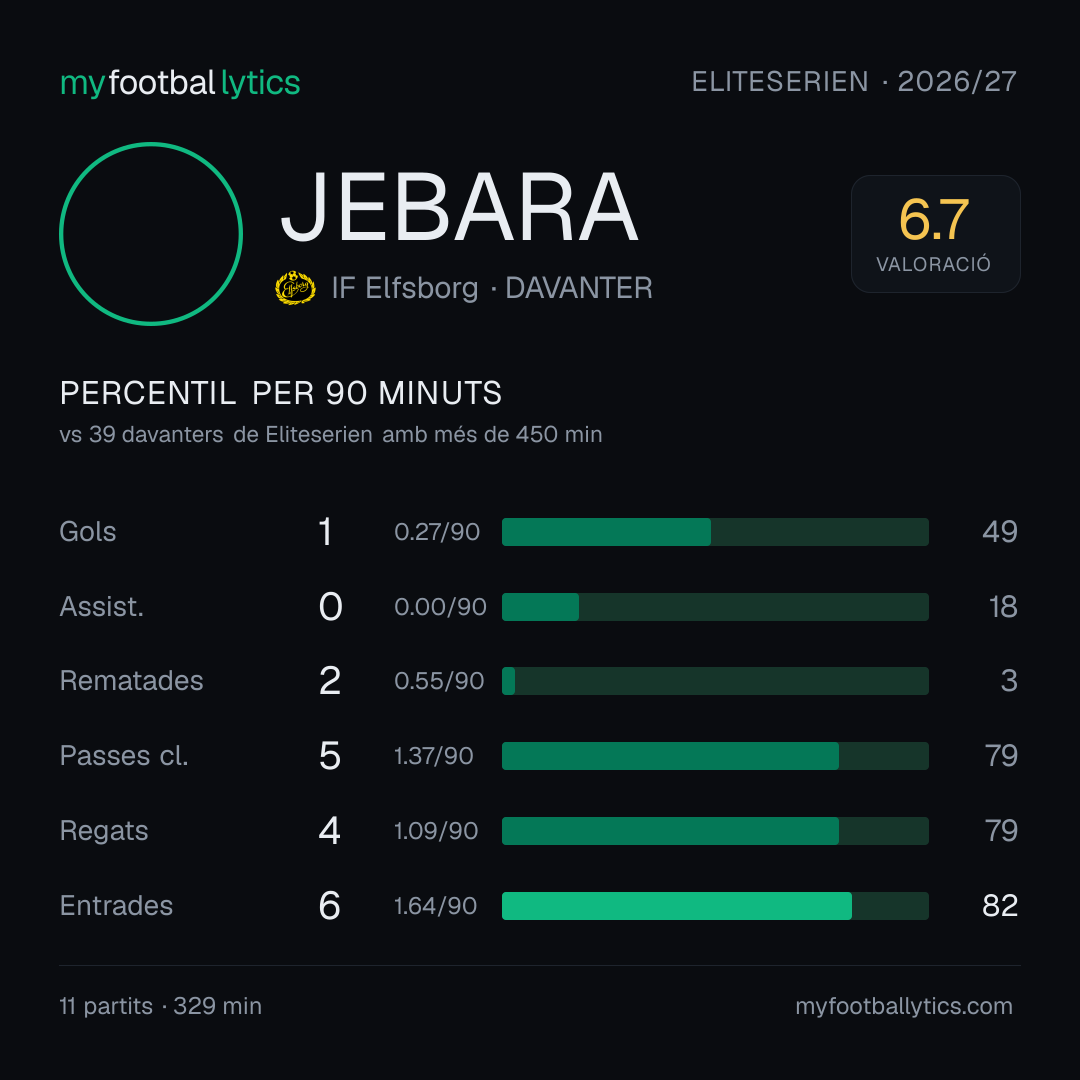Click the Percentil per 90 minuts heading
This screenshot has height=1080, width=1080.
coord(280,393)
